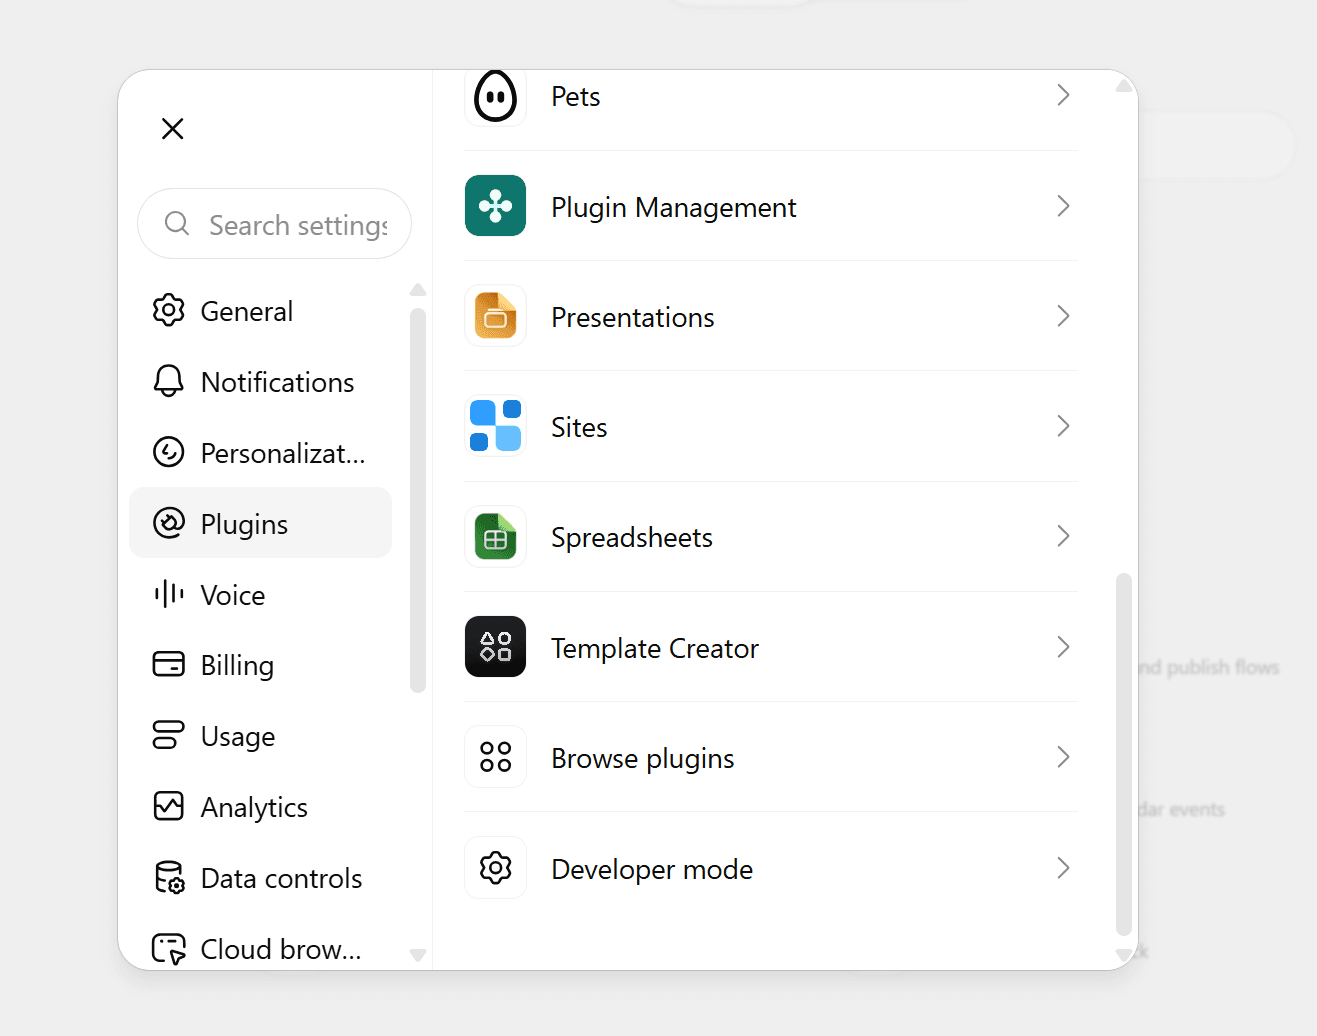Expand the Plugin Management row chevron
Screen dimensions: 1317x1036
click(1063, 206)
